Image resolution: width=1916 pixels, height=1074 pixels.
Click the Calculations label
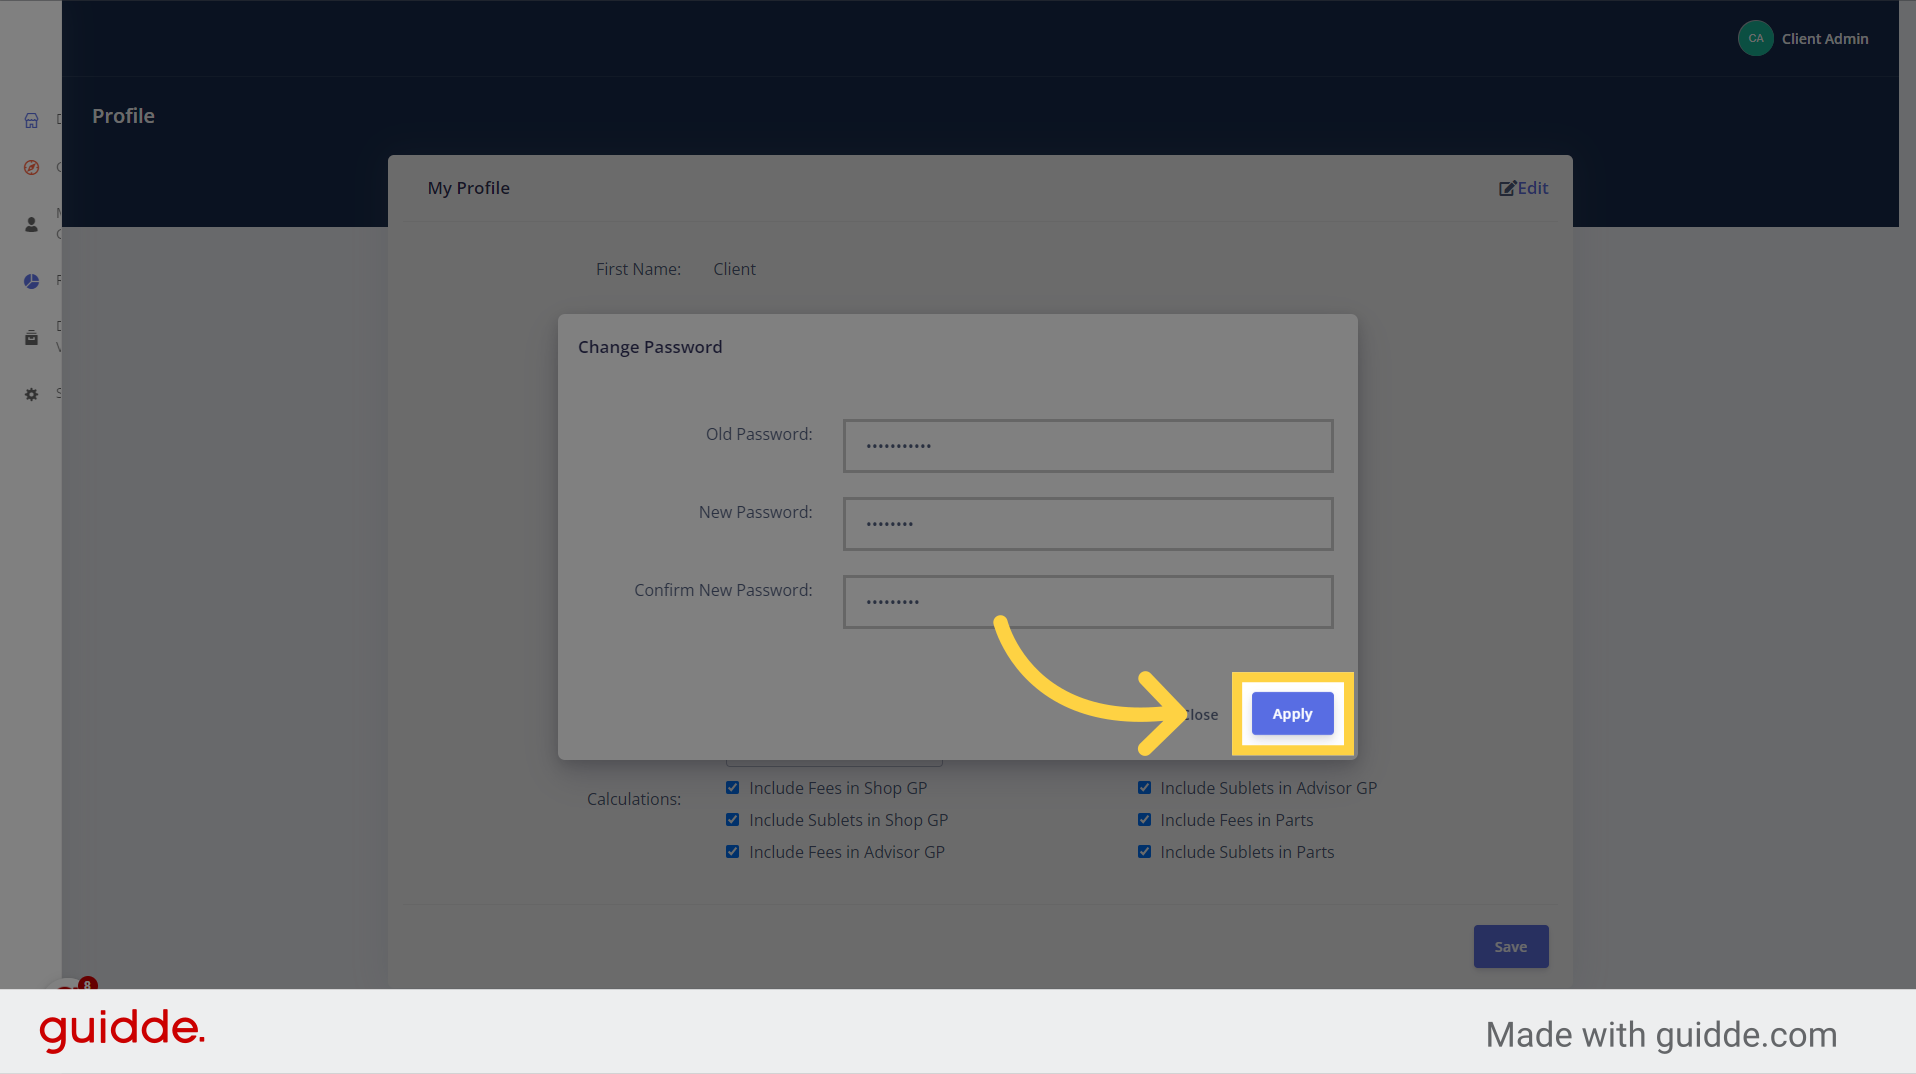pos(634,799)
